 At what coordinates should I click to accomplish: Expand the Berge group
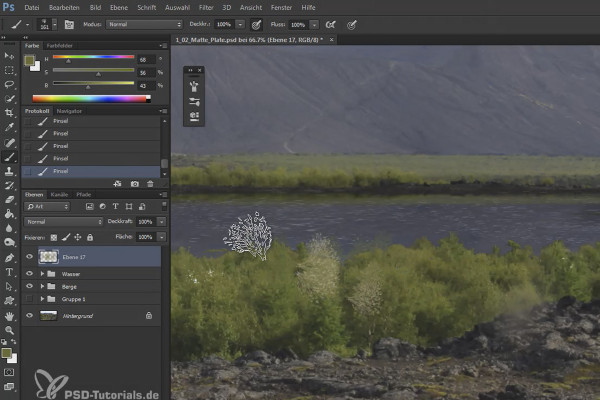(x=42, y=286)
